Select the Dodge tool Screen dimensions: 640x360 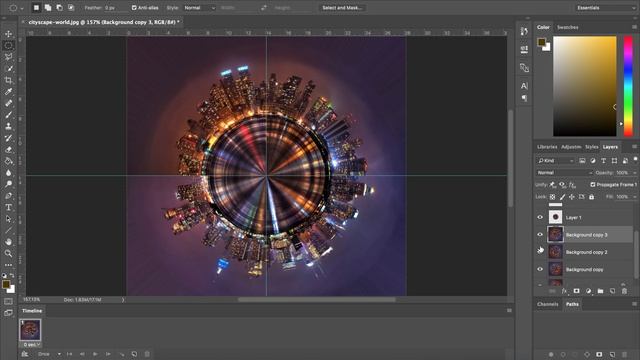9,184
